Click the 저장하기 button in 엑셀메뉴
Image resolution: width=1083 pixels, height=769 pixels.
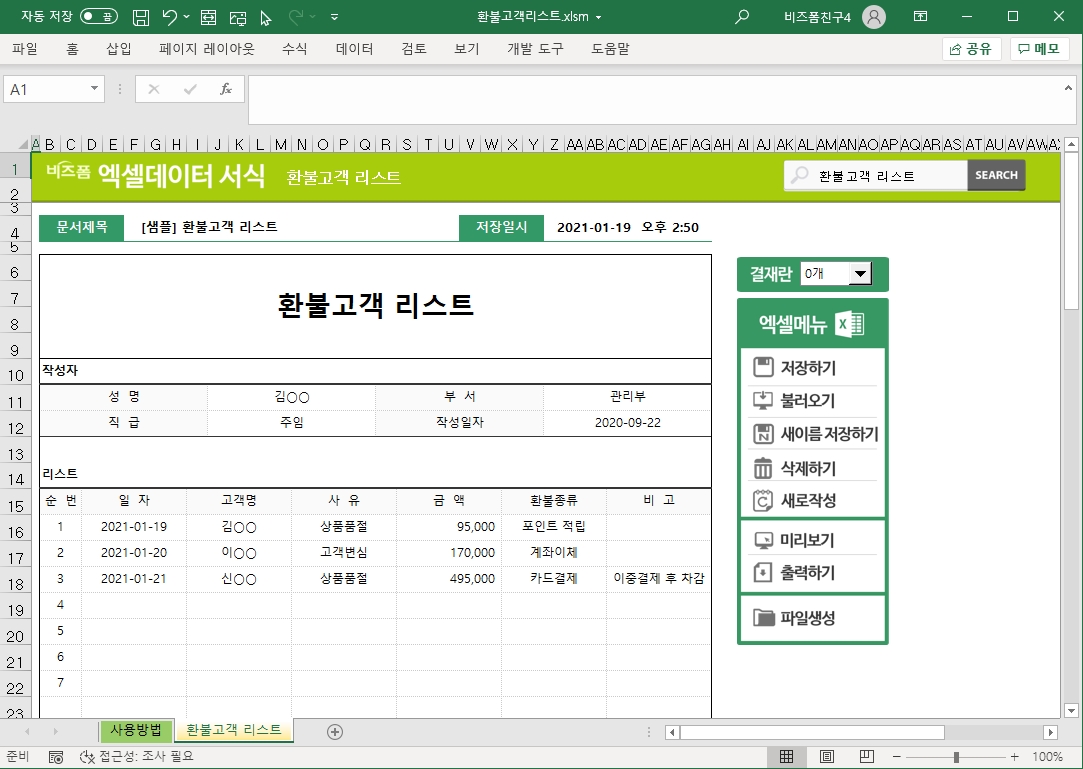(x=808, y=368)
